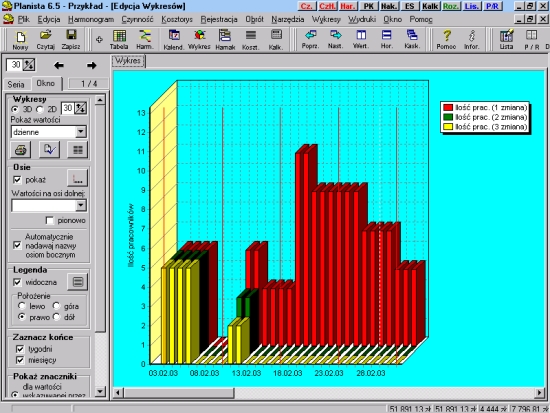Tile windows horizontally with Hor. icon
The height and width of the screenshot is (413, 550).
[387, 39]
